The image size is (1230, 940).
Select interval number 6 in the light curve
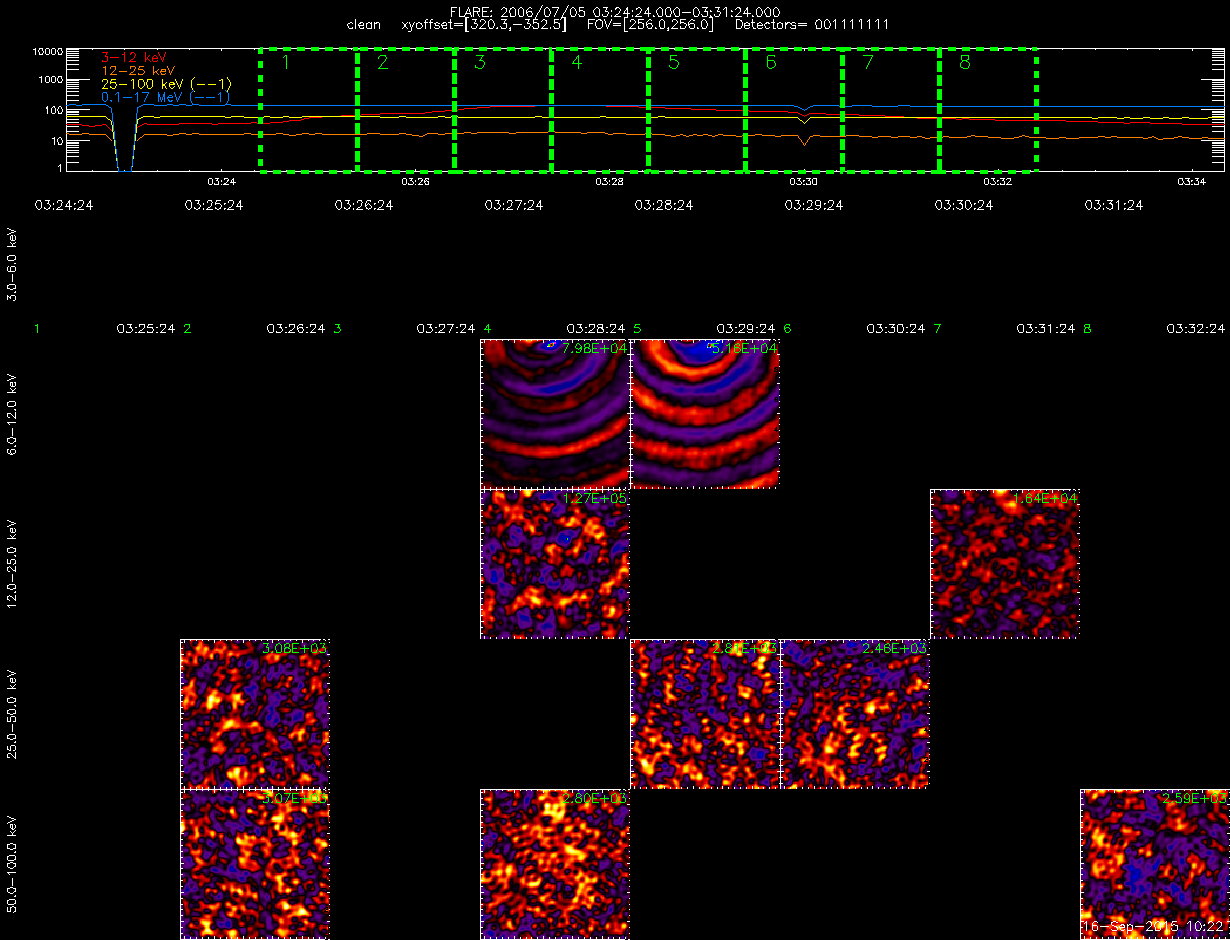pyautogui.click(x=770, y=62)
